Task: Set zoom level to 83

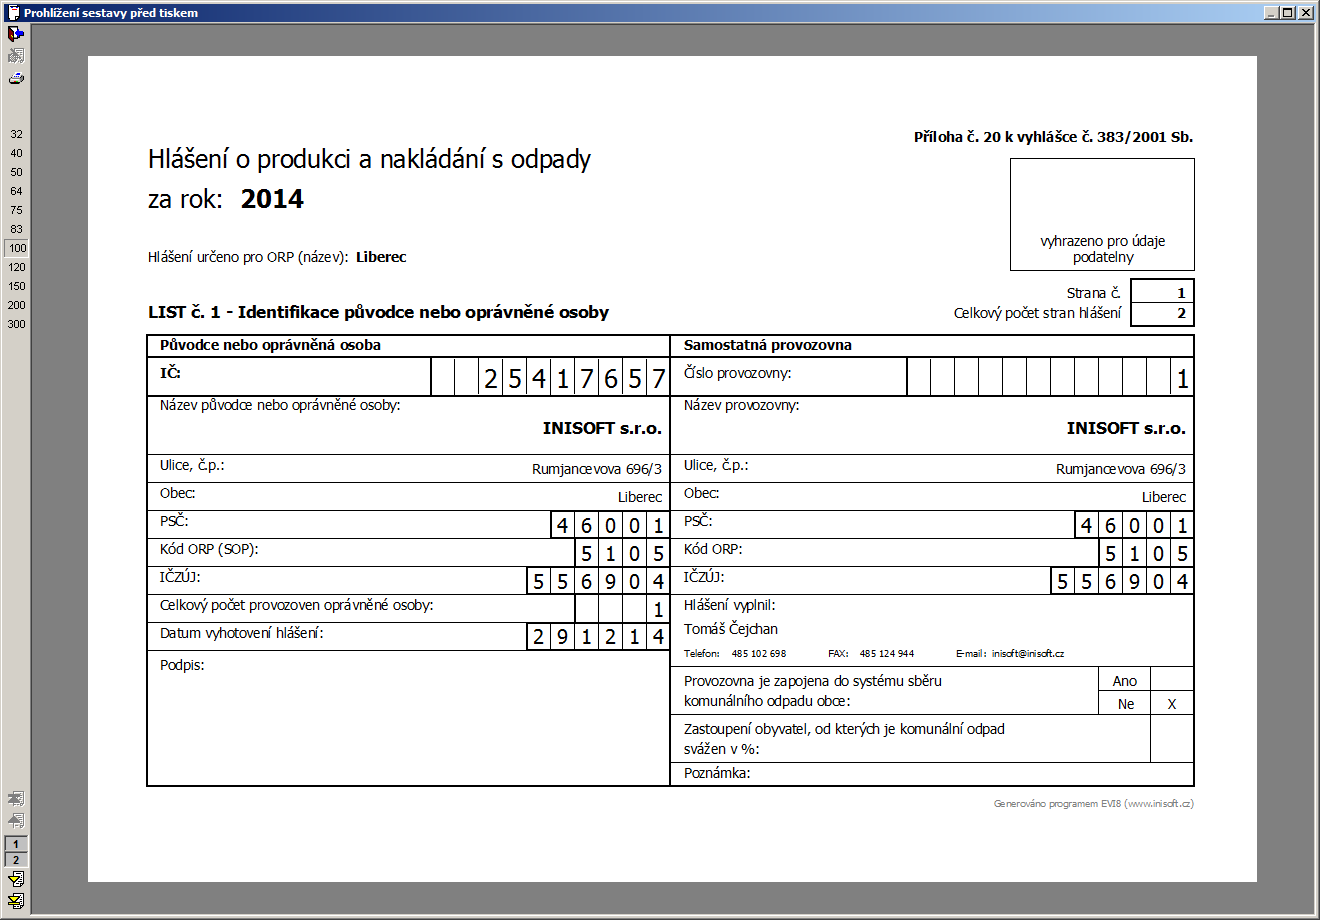Action: pos(16,229)
